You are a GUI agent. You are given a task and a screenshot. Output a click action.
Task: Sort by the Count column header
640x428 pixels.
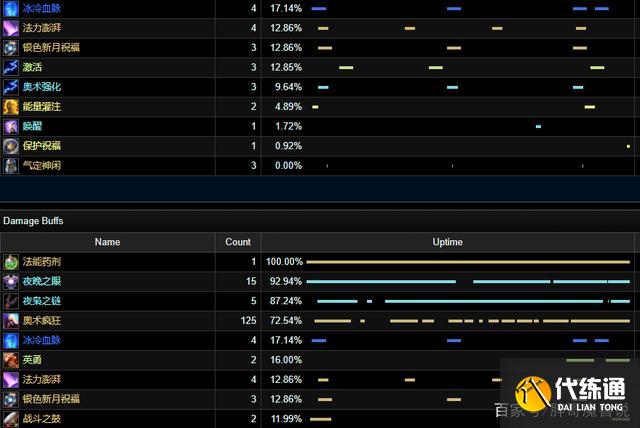(238, 242)
